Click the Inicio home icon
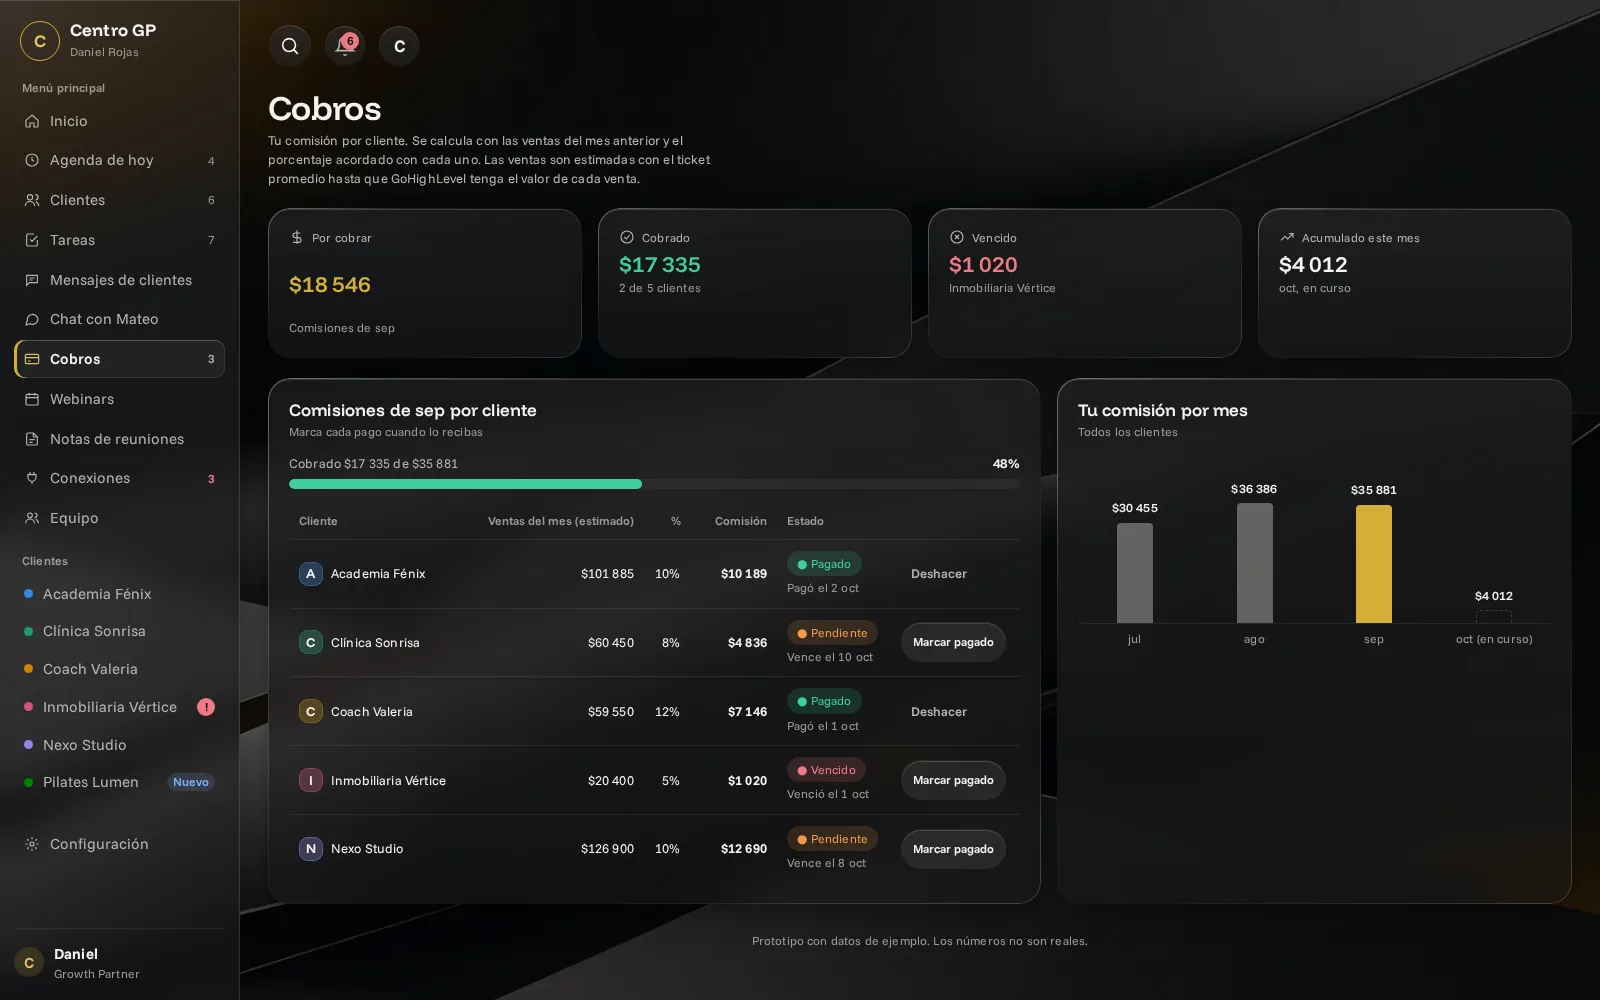Viewport: 1600px width, 1000px height. tap(32, 121)
